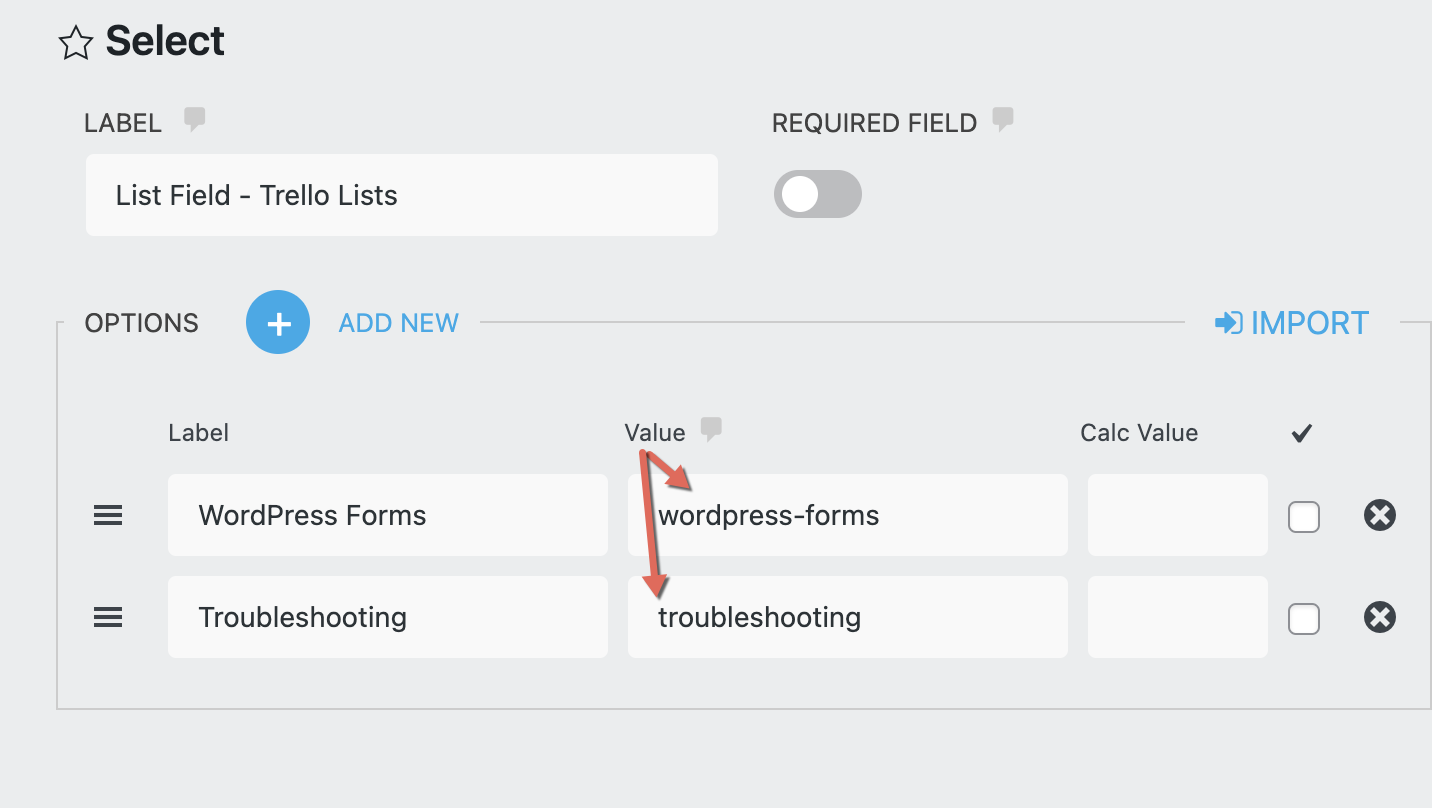Grab the drag handle for Troubleshooting row
Viewport: 1432px width, 808px height.
click(x=108, y=618)
